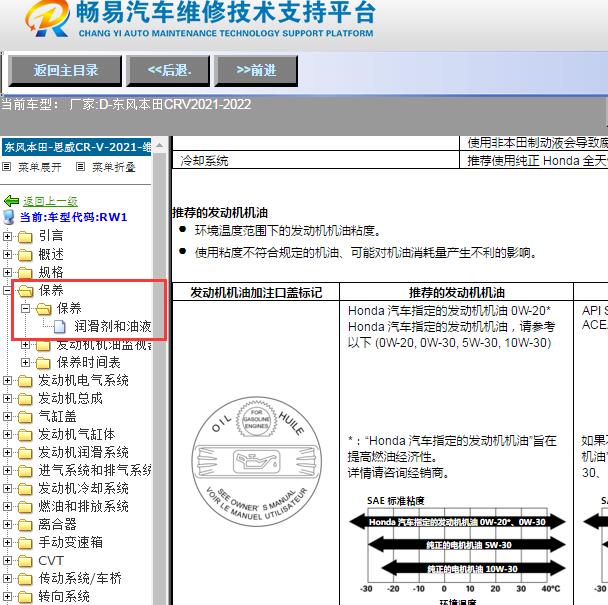
Task: Click the 发动机气缸体 folder icon
Action: point(25,435)
